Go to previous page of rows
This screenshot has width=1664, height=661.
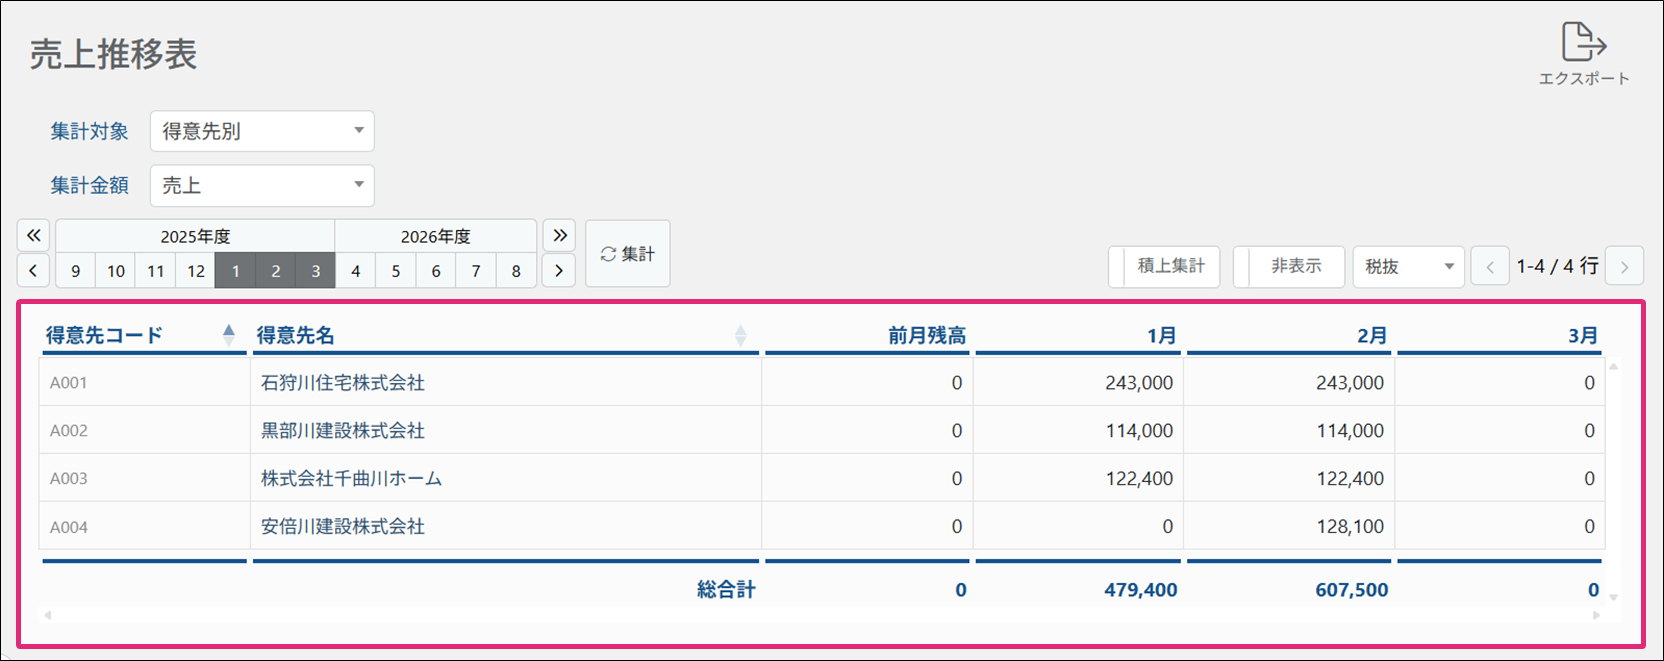click(1490, 267)
